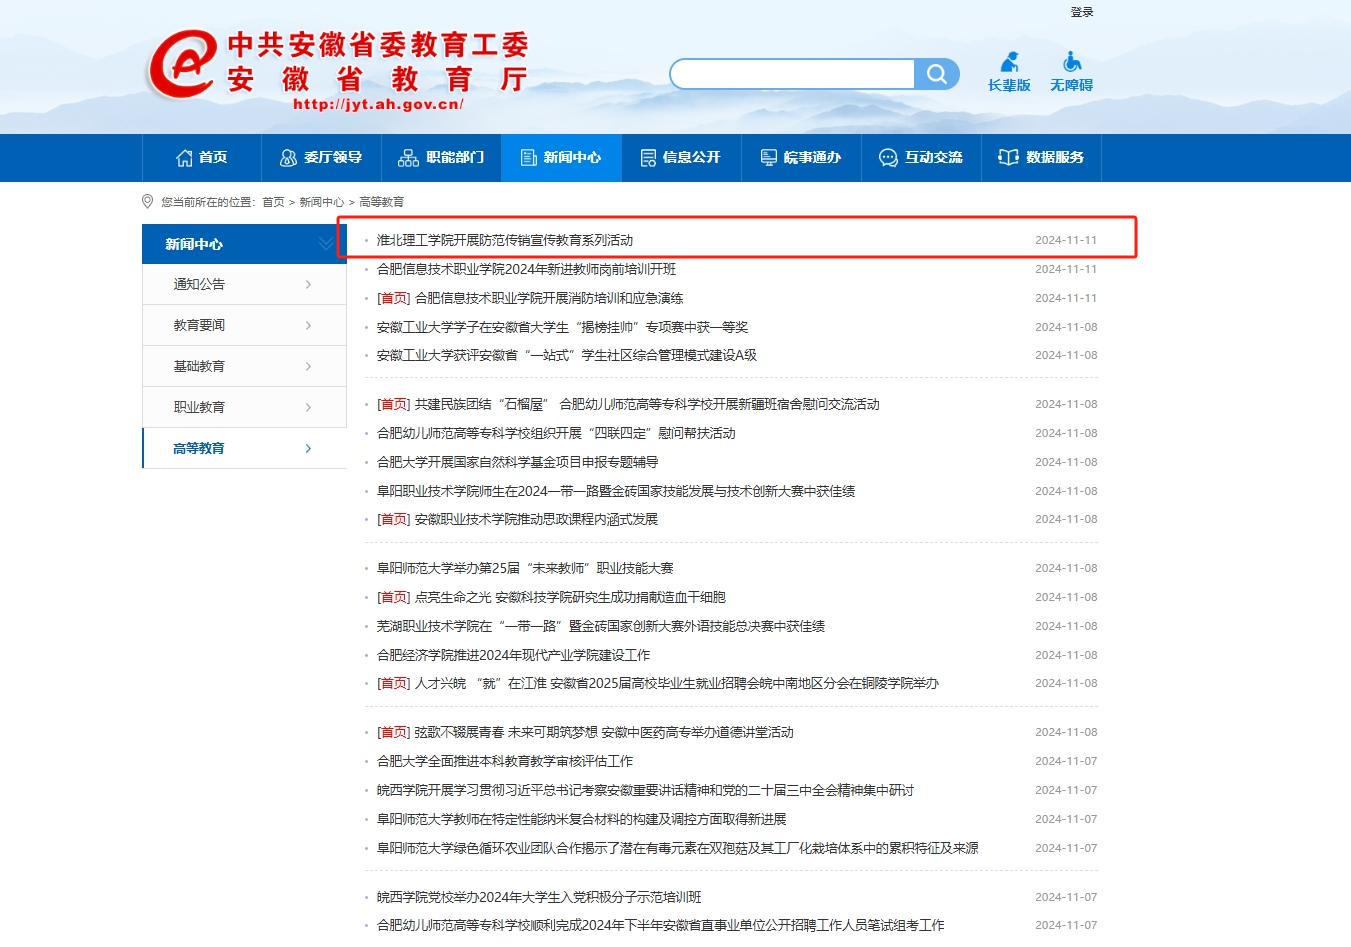This screenshot has width=1351, height=947.
Task: Click the magnifier search button
Action: point(937,74)
